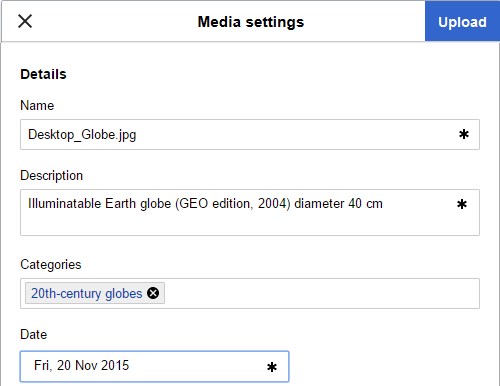The height and width of the screenshot is (386, 500).
Task: Click the Upload button
Action: pos(462,21)
